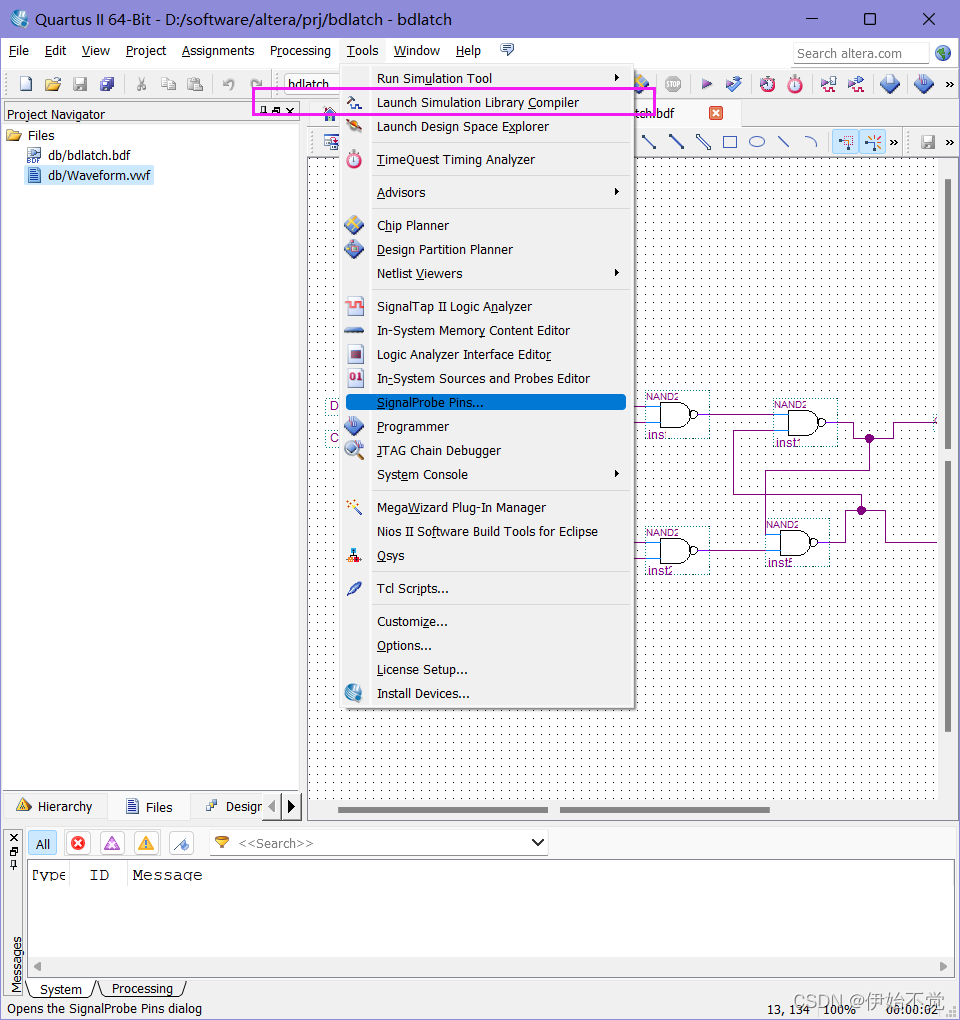Image resolution: width=960 pixels, height=1020 pixels.
Task: Toggle the yellow warning messages filter
Action: [146, 844]
